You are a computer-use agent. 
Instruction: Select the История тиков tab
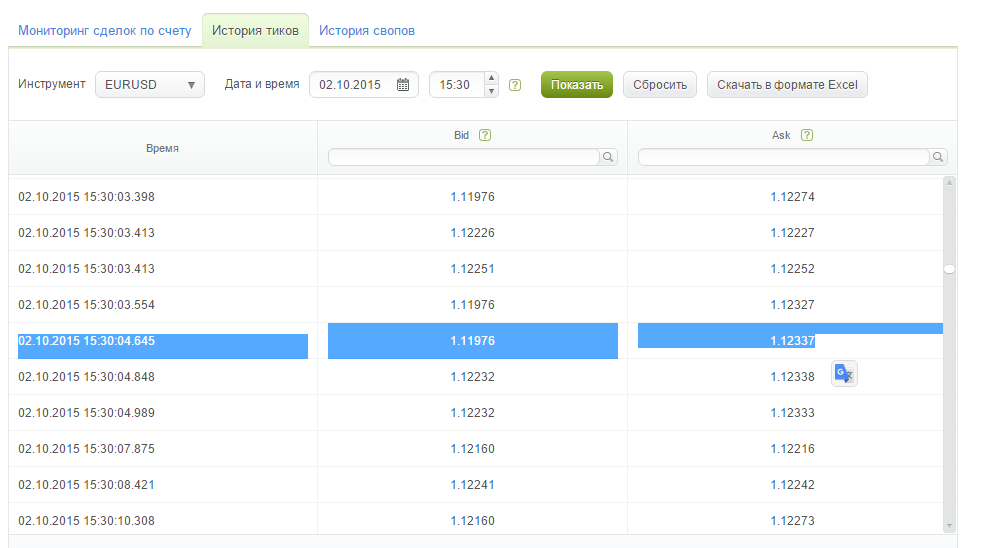255,31
